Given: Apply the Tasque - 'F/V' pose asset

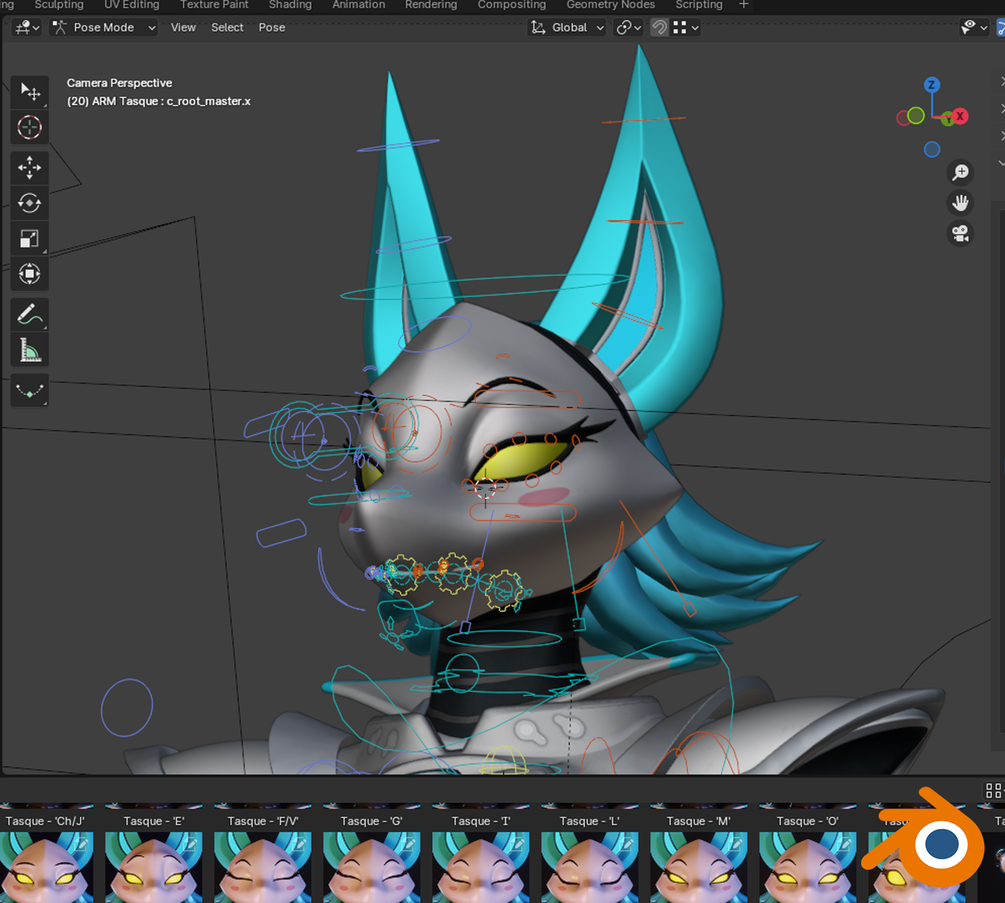Looking at the screenshot, I should click(263, 859).
